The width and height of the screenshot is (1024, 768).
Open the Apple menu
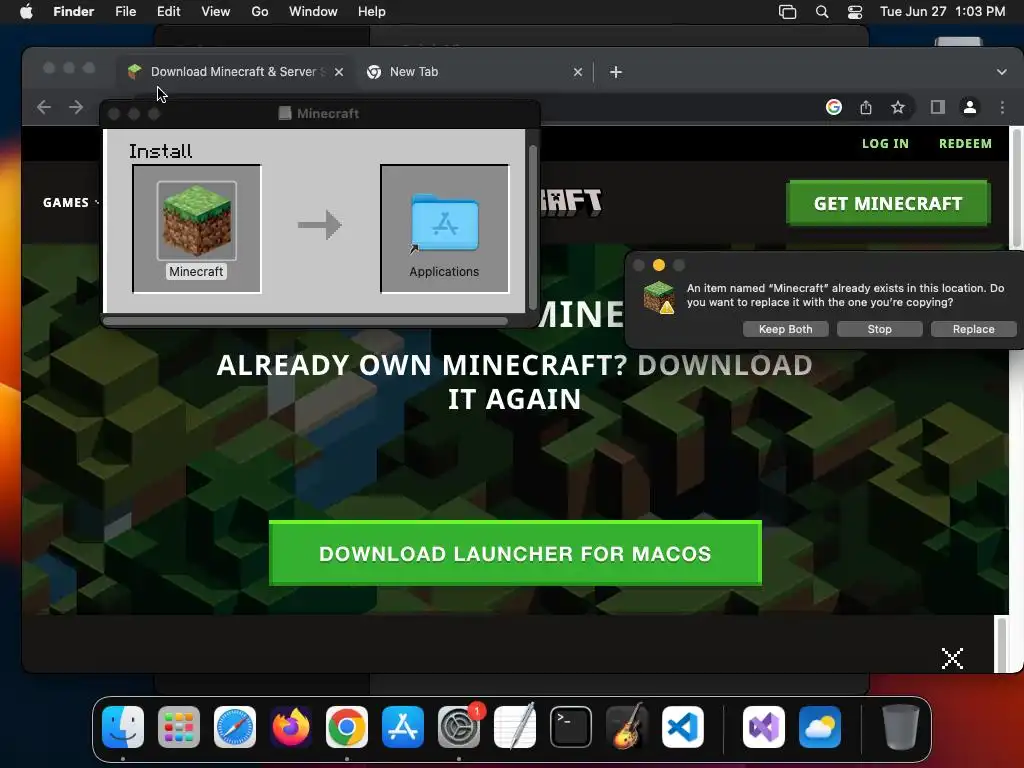tap(26, 12)
